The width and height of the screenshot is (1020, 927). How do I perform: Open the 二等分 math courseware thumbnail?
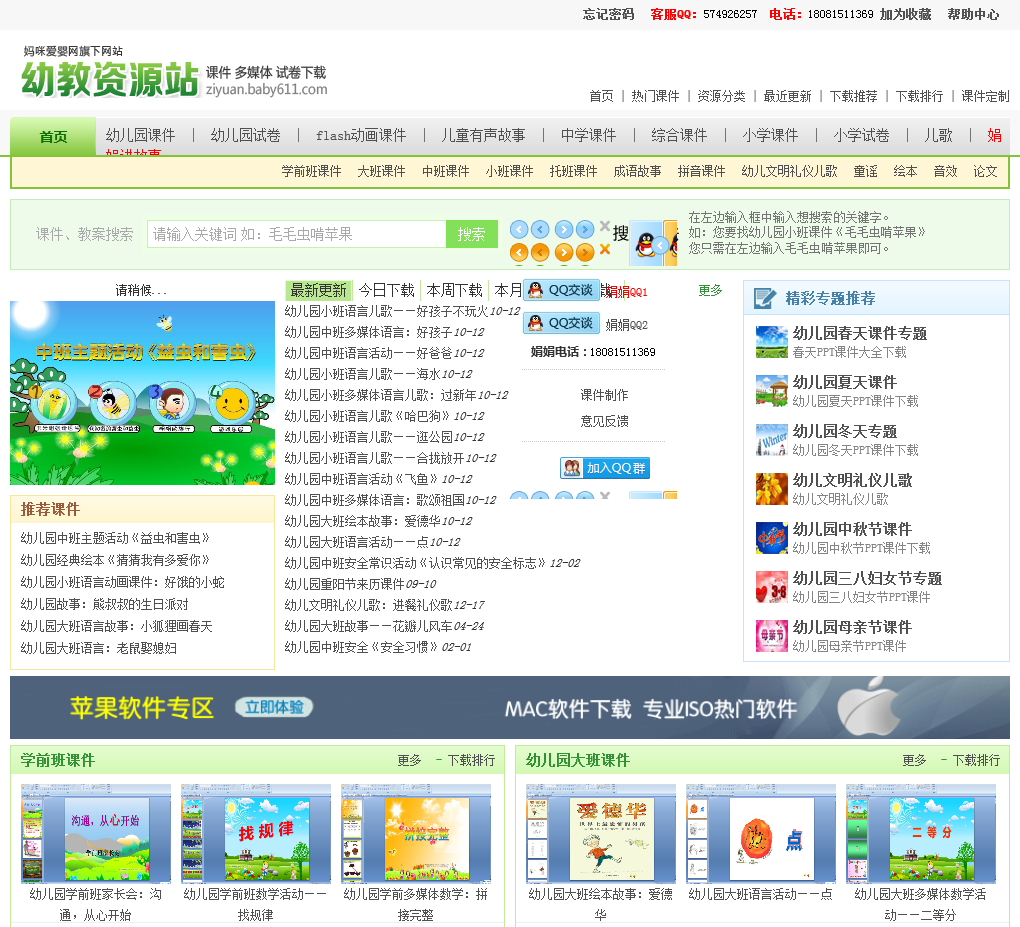921,833
